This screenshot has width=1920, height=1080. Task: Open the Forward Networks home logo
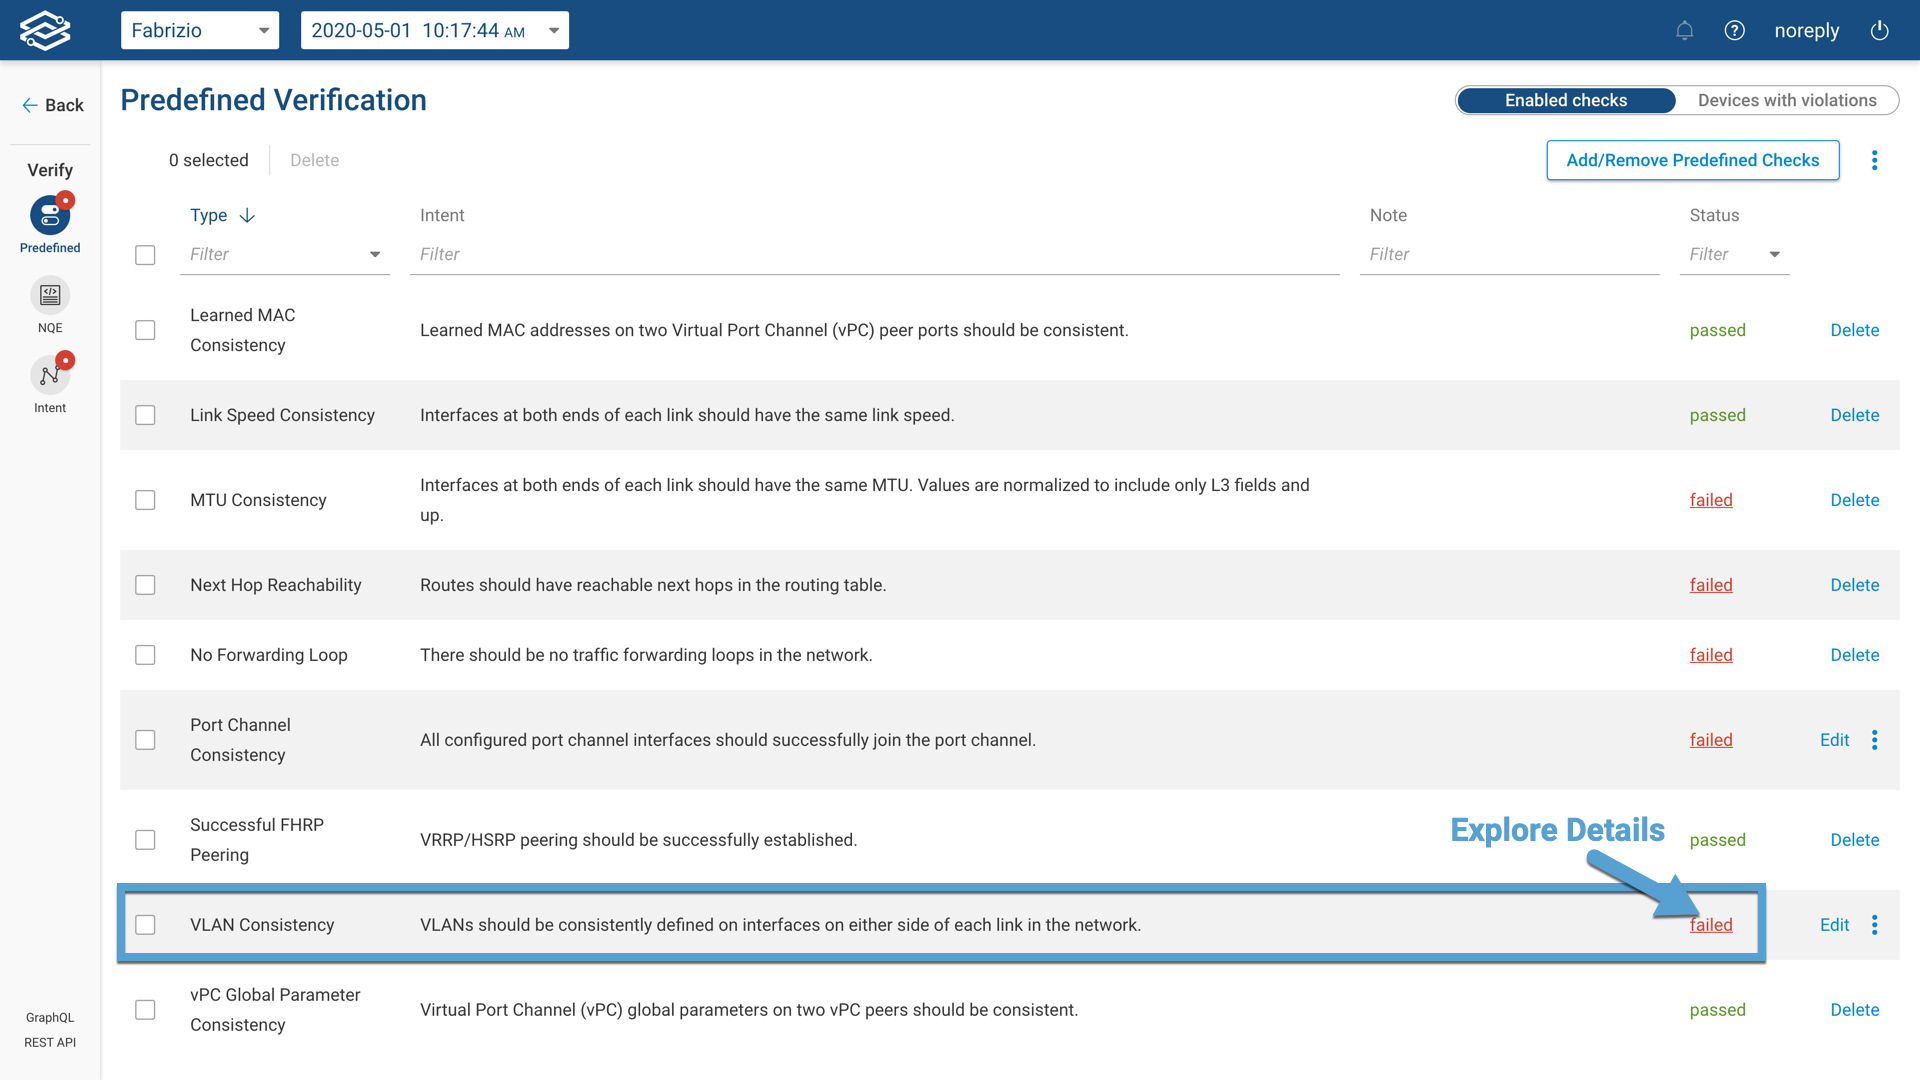pos(45,30)
